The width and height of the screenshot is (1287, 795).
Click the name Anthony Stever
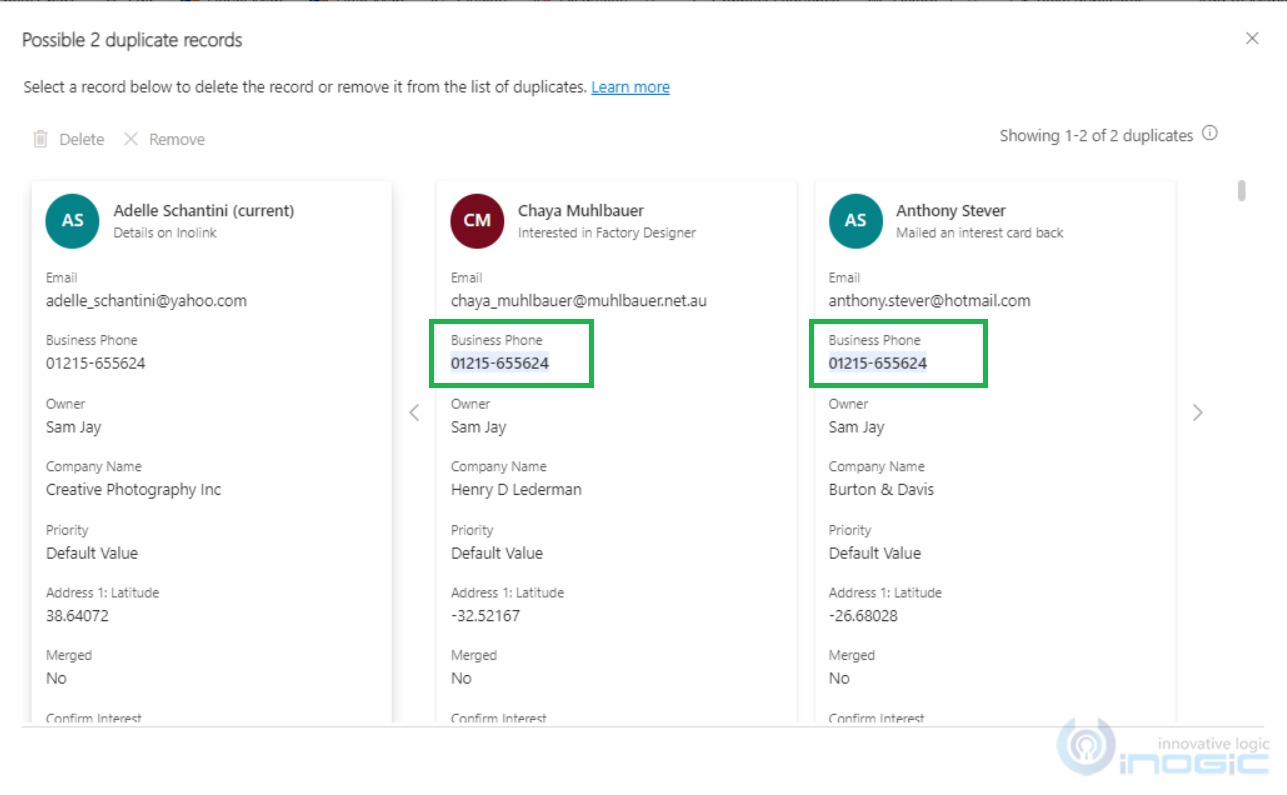pyautogui.click(x=951, y=211)
